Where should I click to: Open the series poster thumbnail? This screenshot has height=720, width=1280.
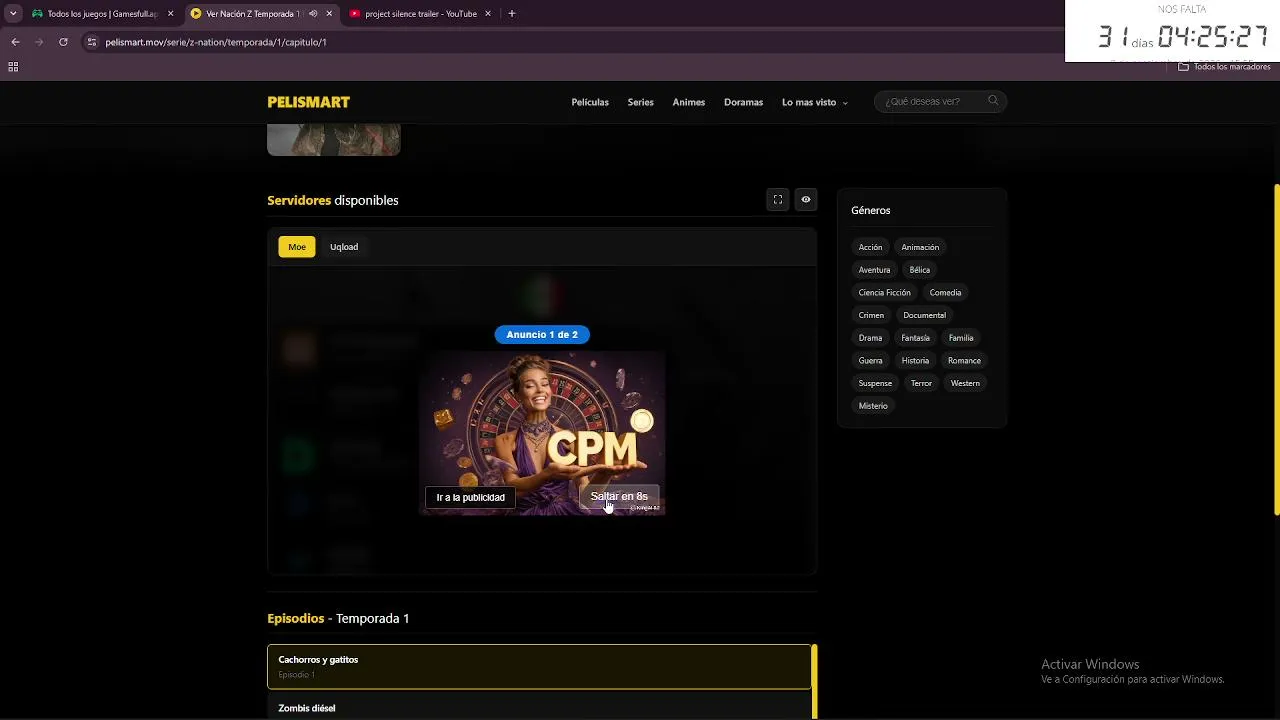pyautogui.click(x=334, y=140)
